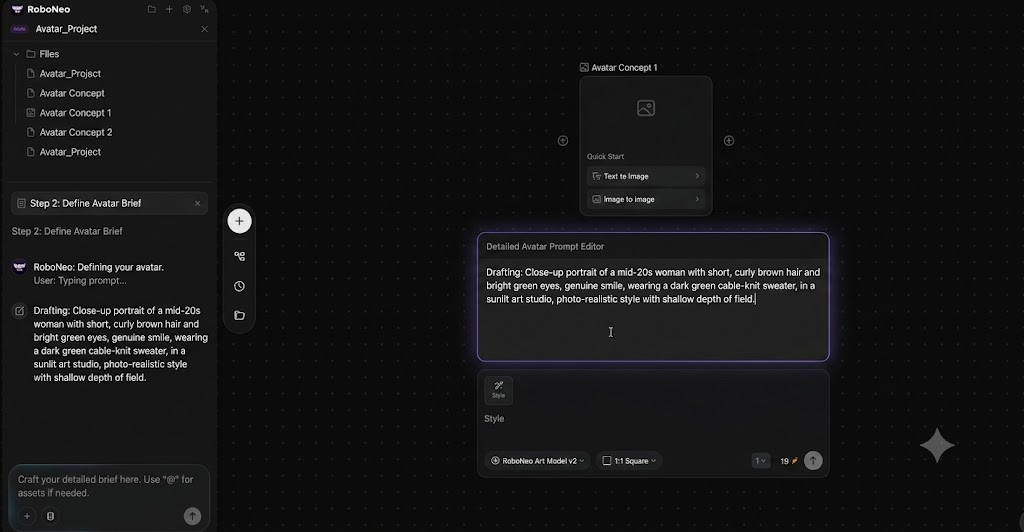
Task: Click the collapse panel icon in header
Action: point(204,9)
